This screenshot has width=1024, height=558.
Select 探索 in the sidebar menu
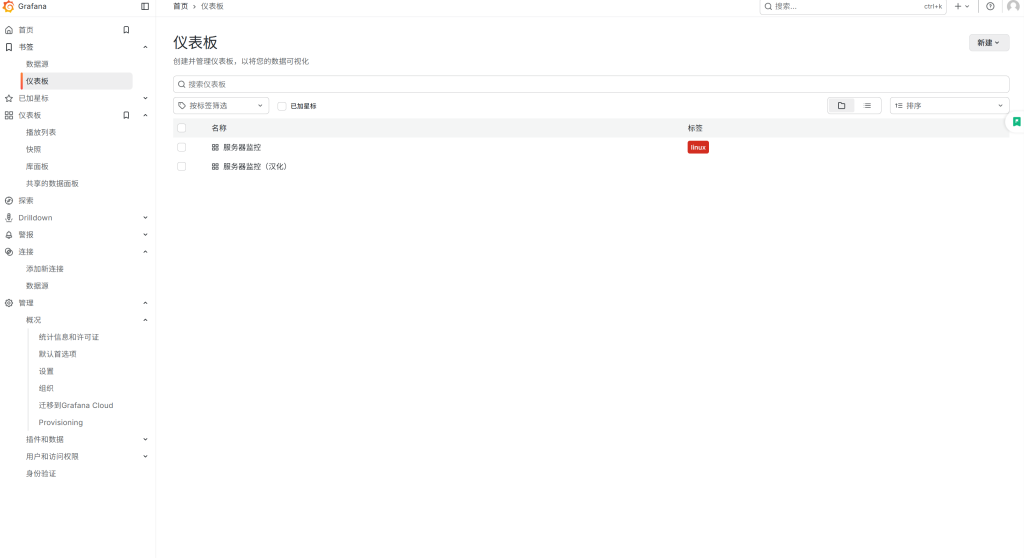(x=26, y=200)
